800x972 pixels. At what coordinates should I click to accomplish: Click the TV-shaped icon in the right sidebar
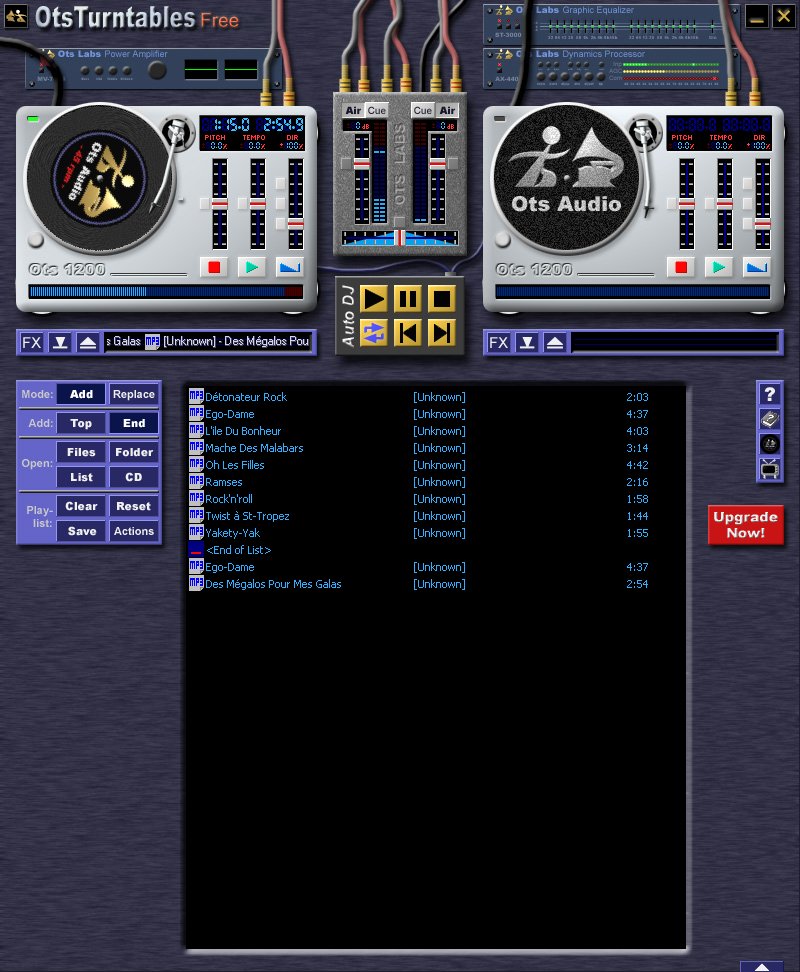(770, 469)
